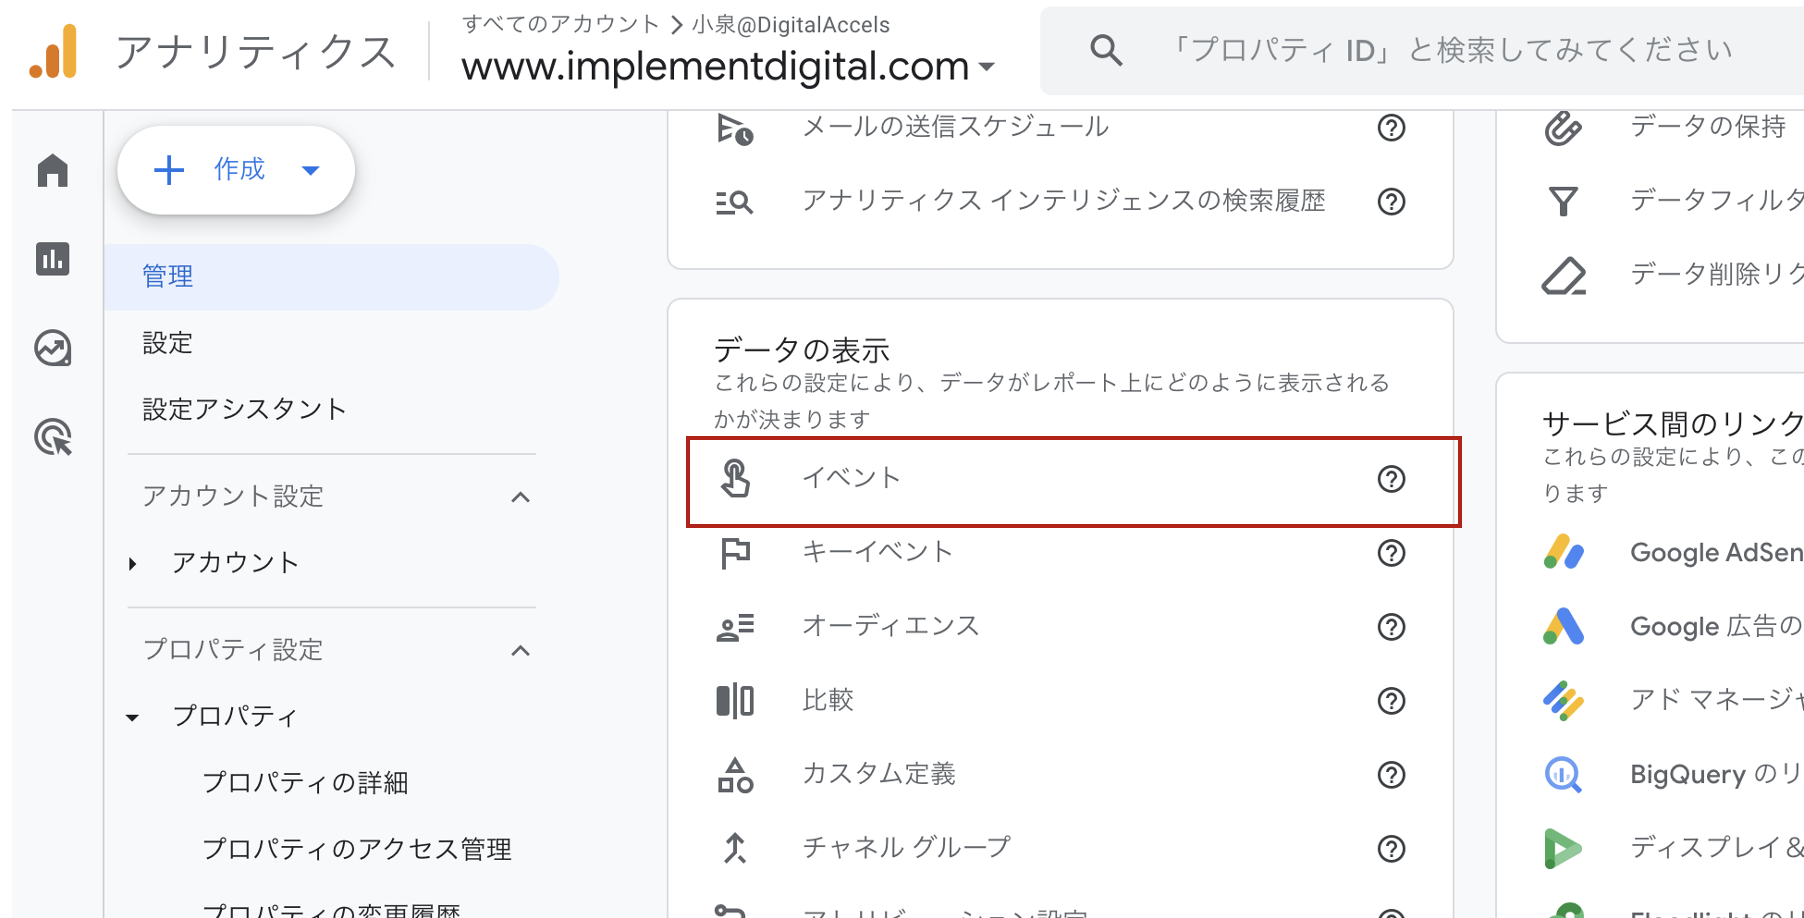Select 管理 in the admin menu
This screenshot has width=1804, height=918.
331,277
